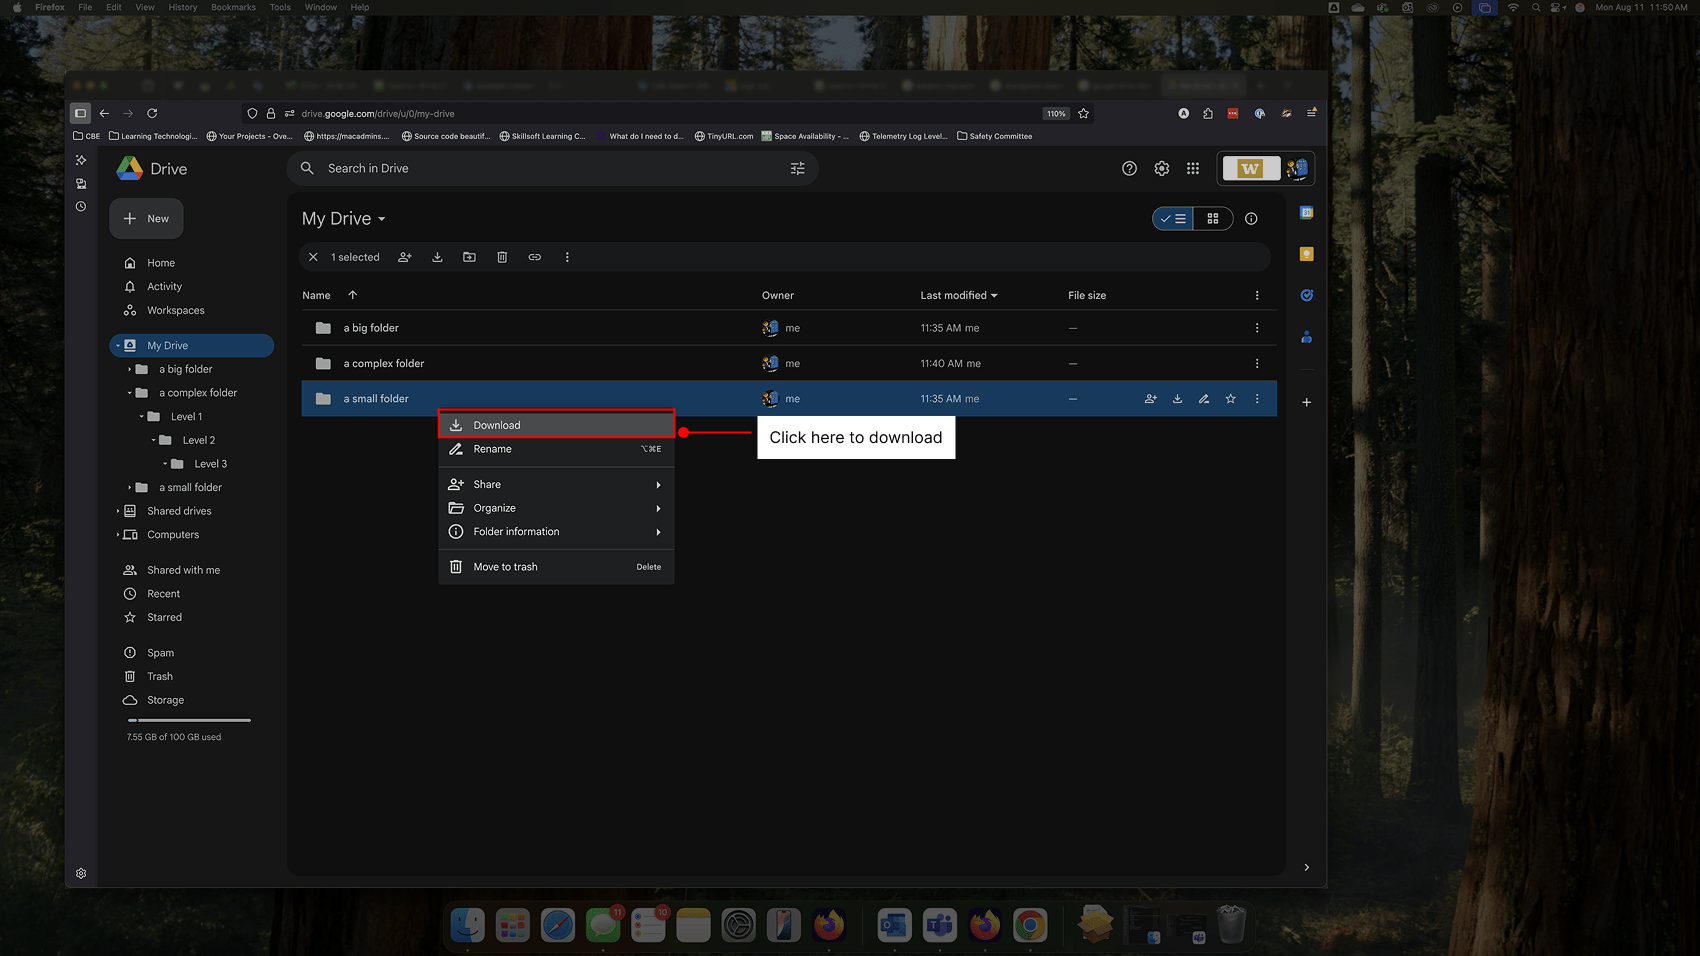Open advanced search filters icon
This screenshot has height=956, width=1700.
(x=797, y=168)
